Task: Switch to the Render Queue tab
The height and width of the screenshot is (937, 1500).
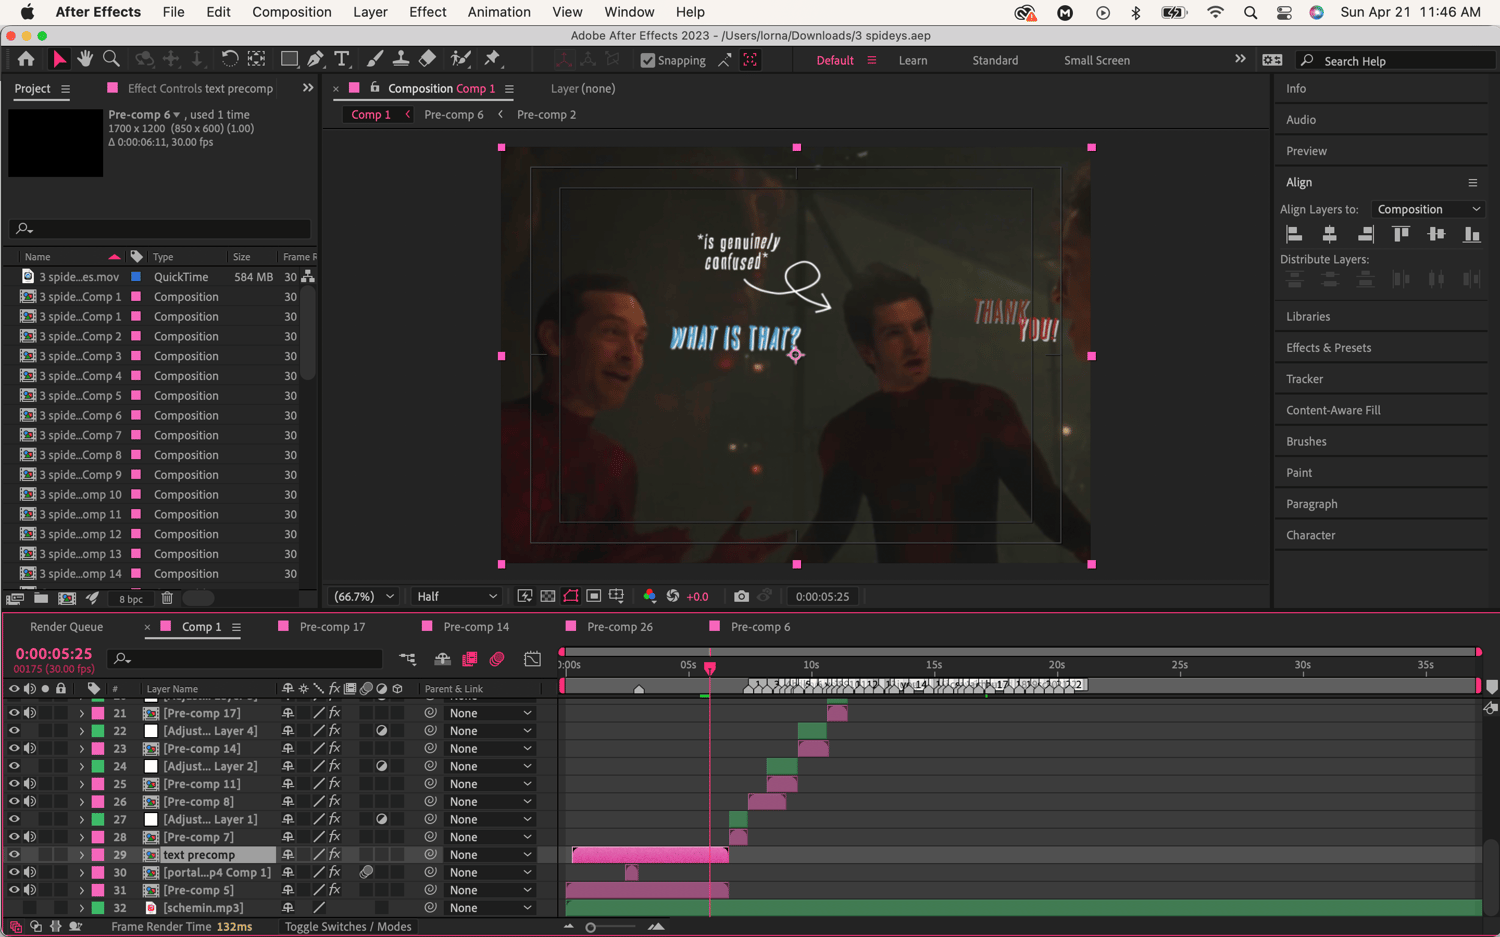Action: point(66,627)
